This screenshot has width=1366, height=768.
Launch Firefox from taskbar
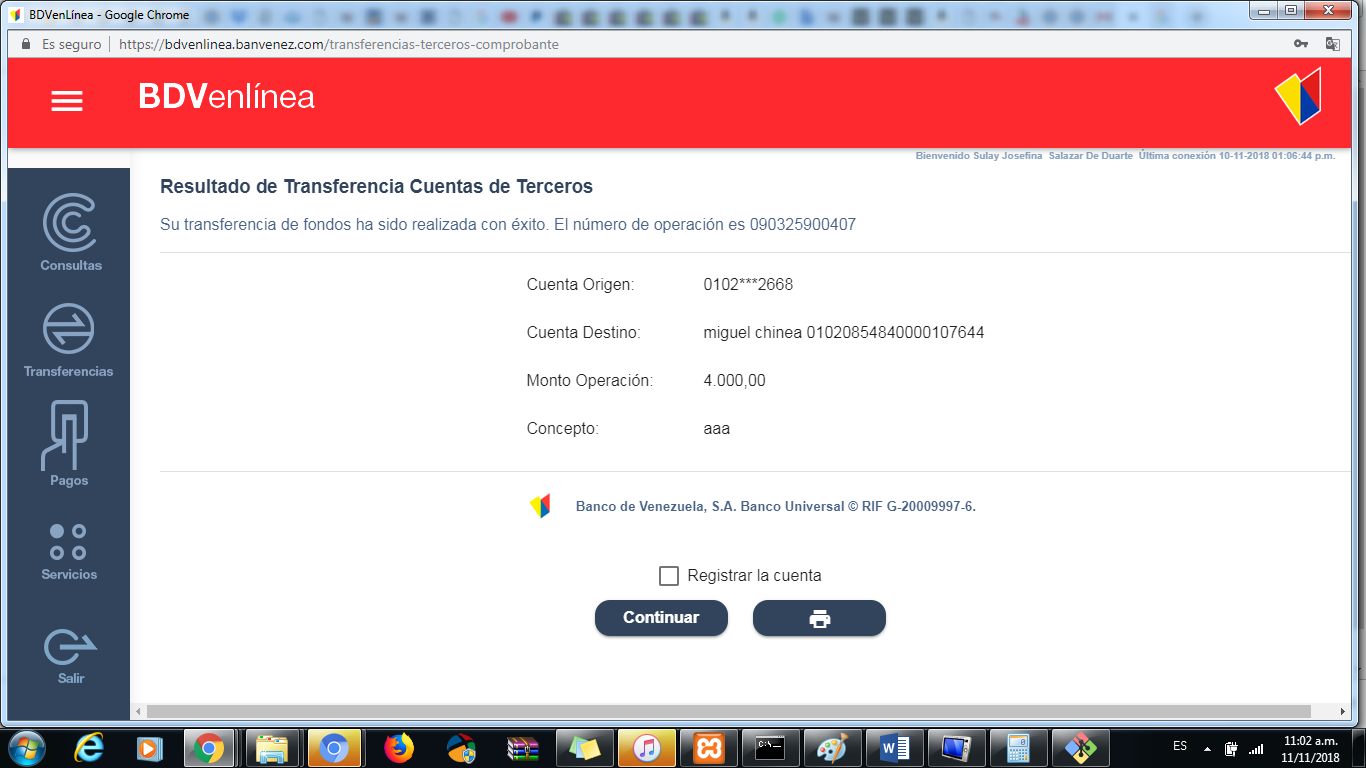coord(399,747)
